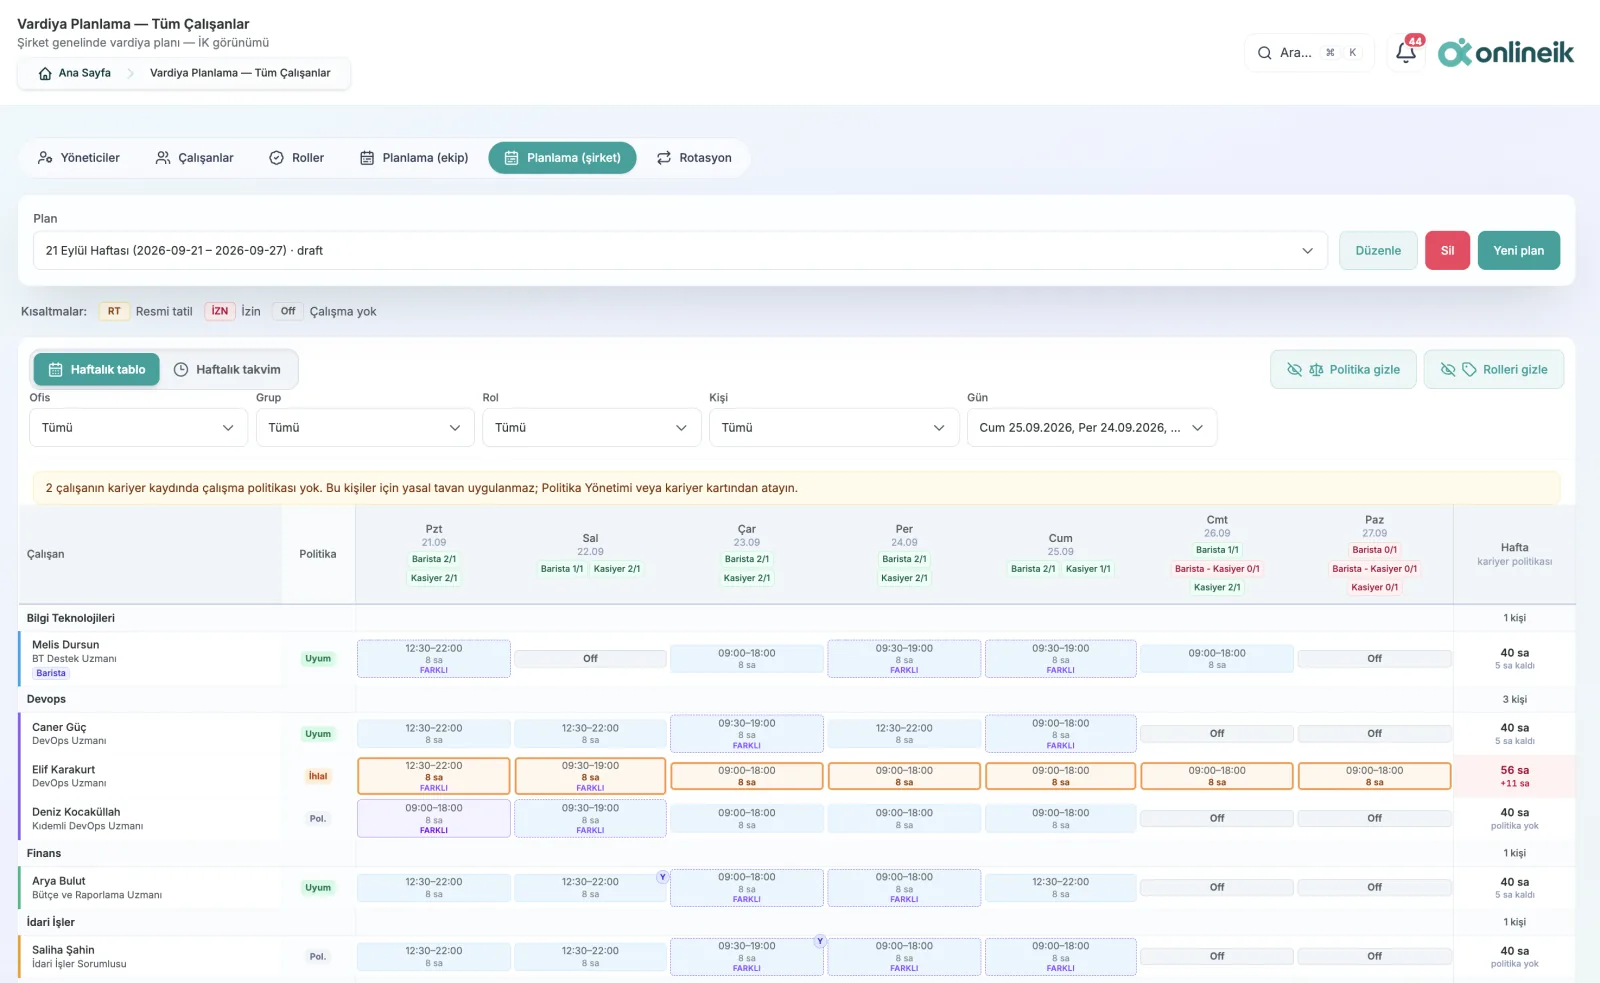Image resolution: width=1600 pixels, height=983 pixels.
Task: Click the search magnifier icon
Action: (1265, 53)
